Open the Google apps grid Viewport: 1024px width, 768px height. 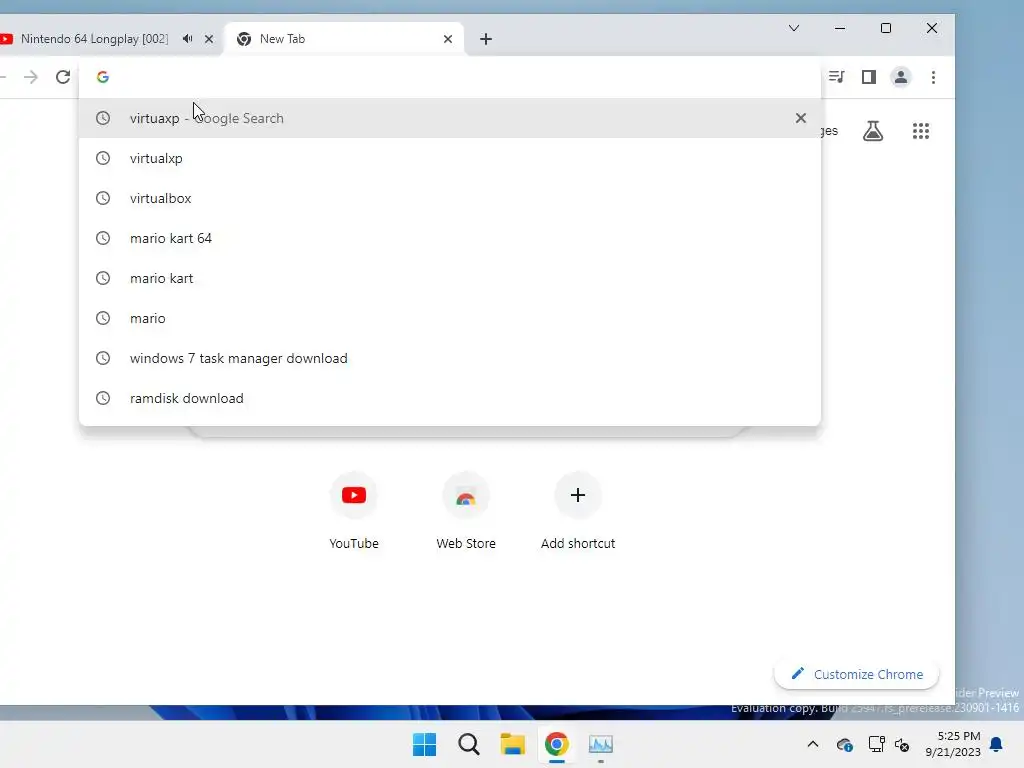pos(921,131)
